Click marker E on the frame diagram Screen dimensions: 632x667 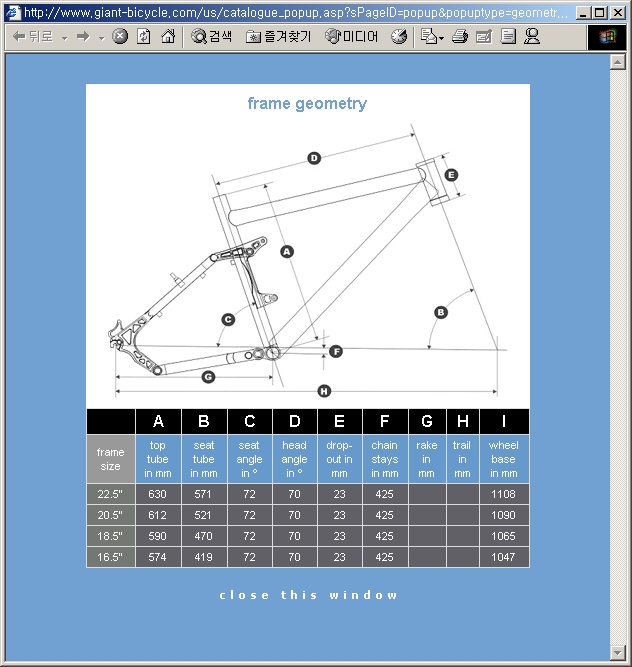[x=451, y=175]
